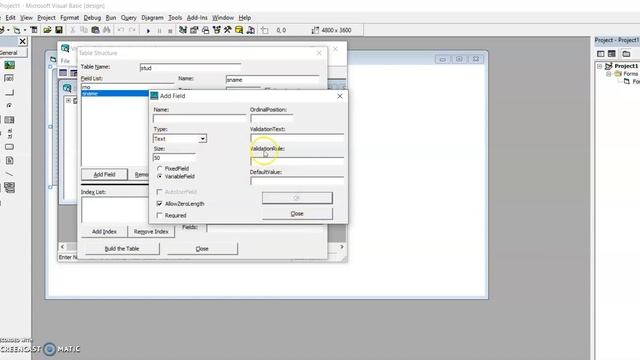This screenshot has height=360, width=640.
Task: Open the Debug menu
Action: pyautogui.click(x=92, y=18)
